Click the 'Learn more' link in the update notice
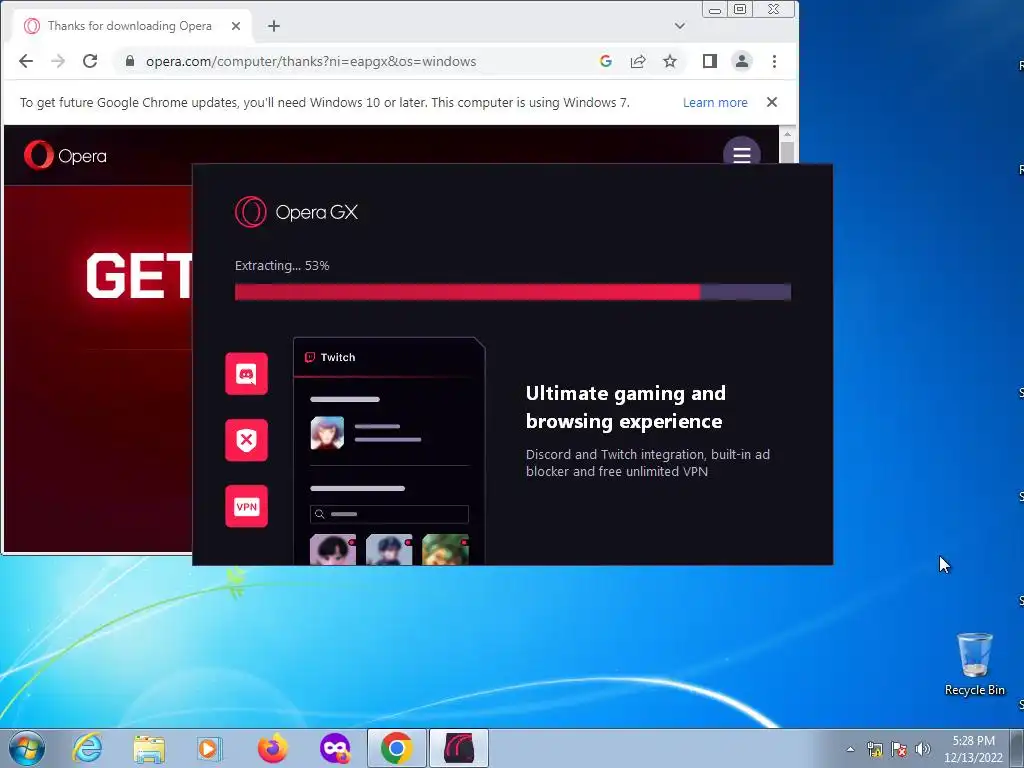The width and height of the screenshot is (1024, 768). point(715,103)
